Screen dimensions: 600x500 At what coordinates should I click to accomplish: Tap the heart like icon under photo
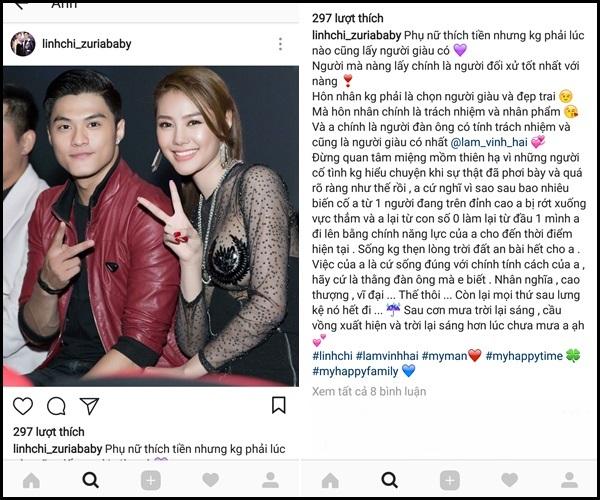23,406
